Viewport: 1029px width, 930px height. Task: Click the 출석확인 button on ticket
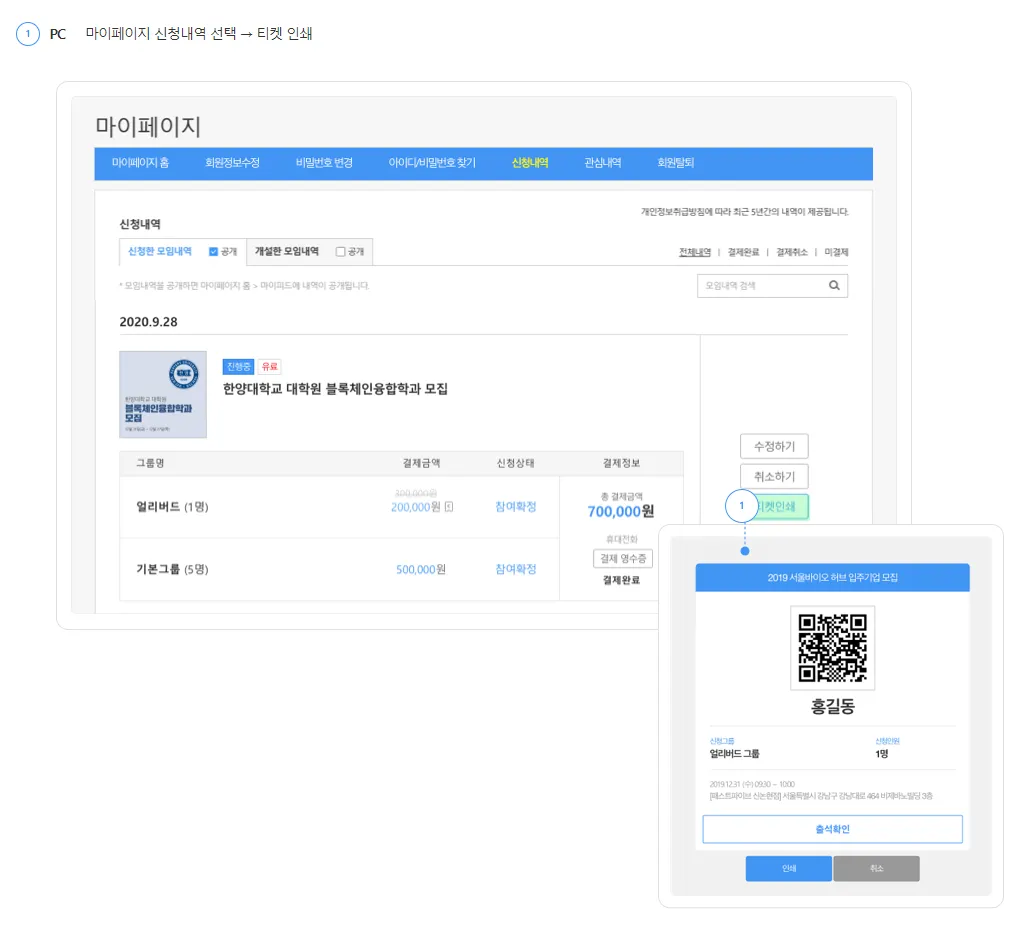(x=832, y=830)
